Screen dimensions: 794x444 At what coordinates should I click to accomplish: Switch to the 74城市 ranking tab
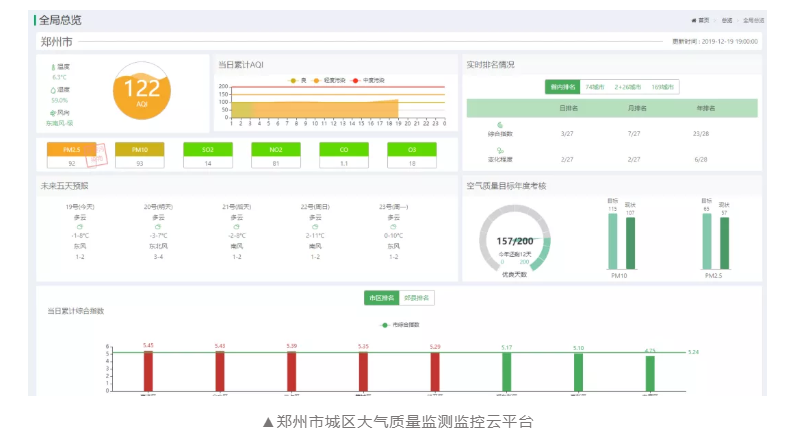(595, 87)
